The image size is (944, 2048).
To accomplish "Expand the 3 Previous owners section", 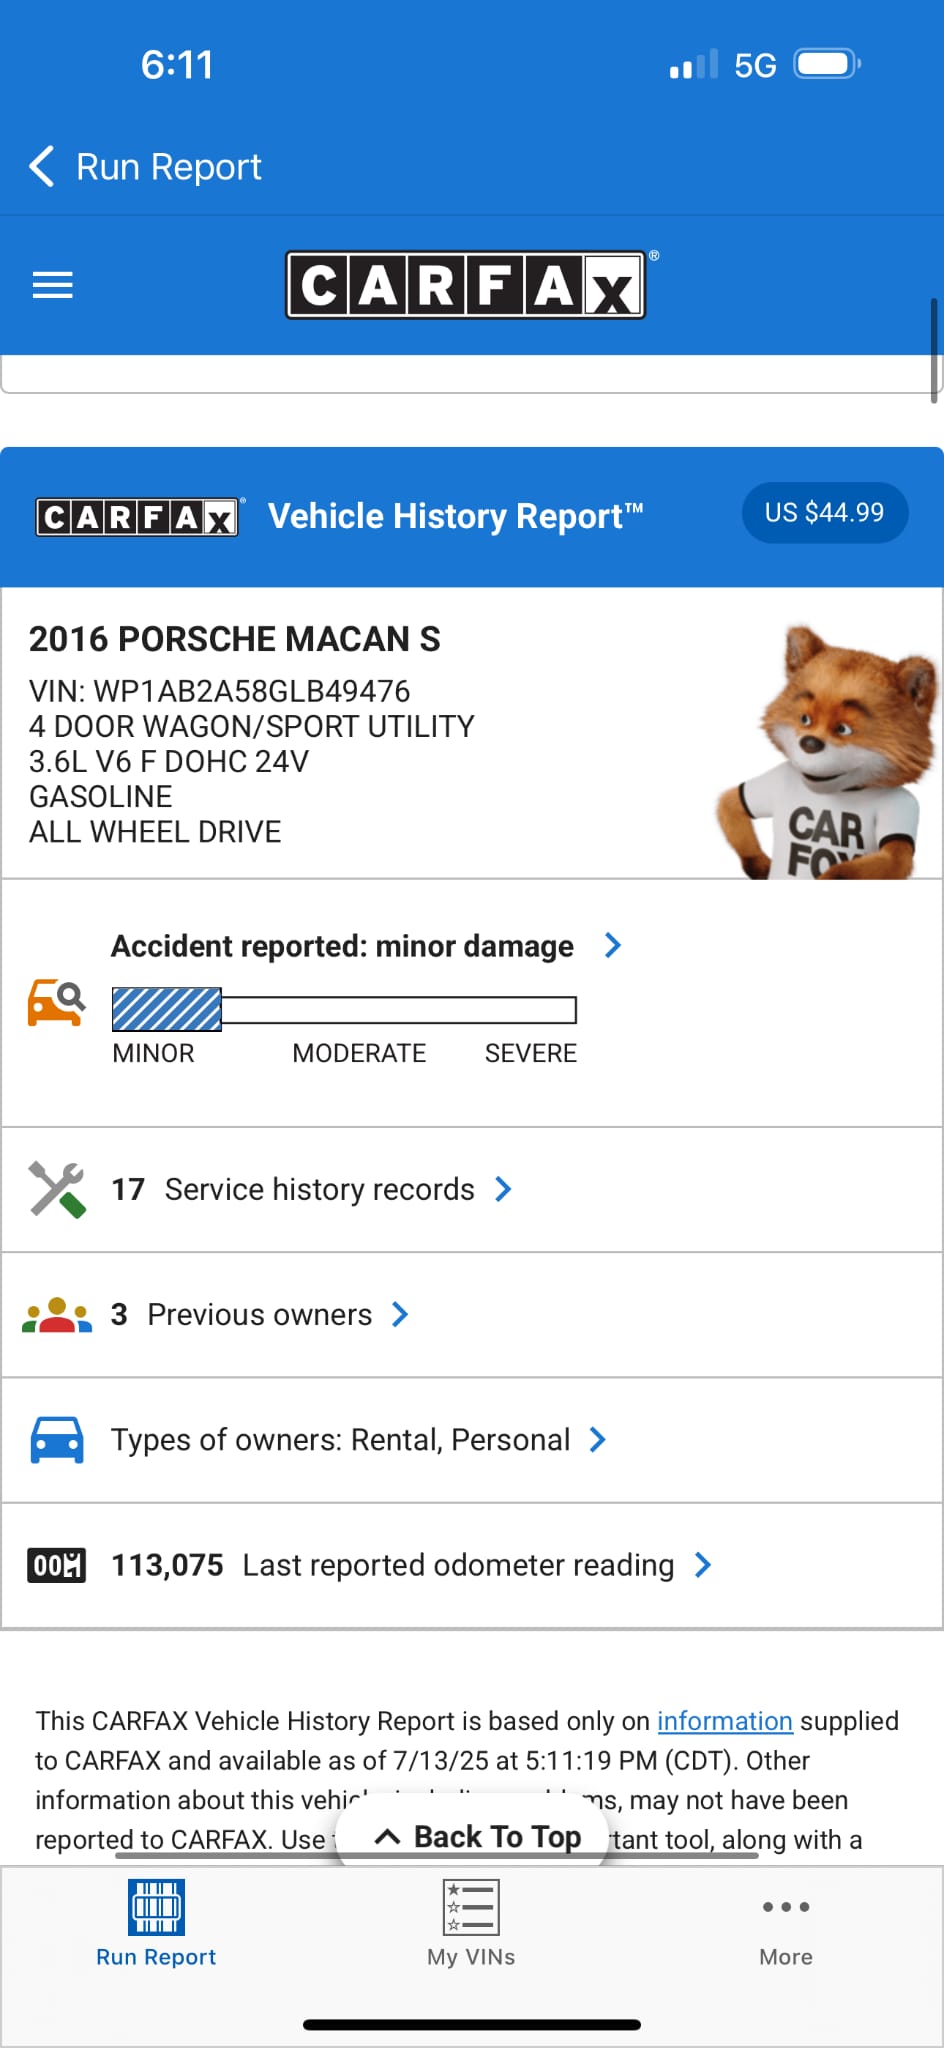I will coord(400,1314).
